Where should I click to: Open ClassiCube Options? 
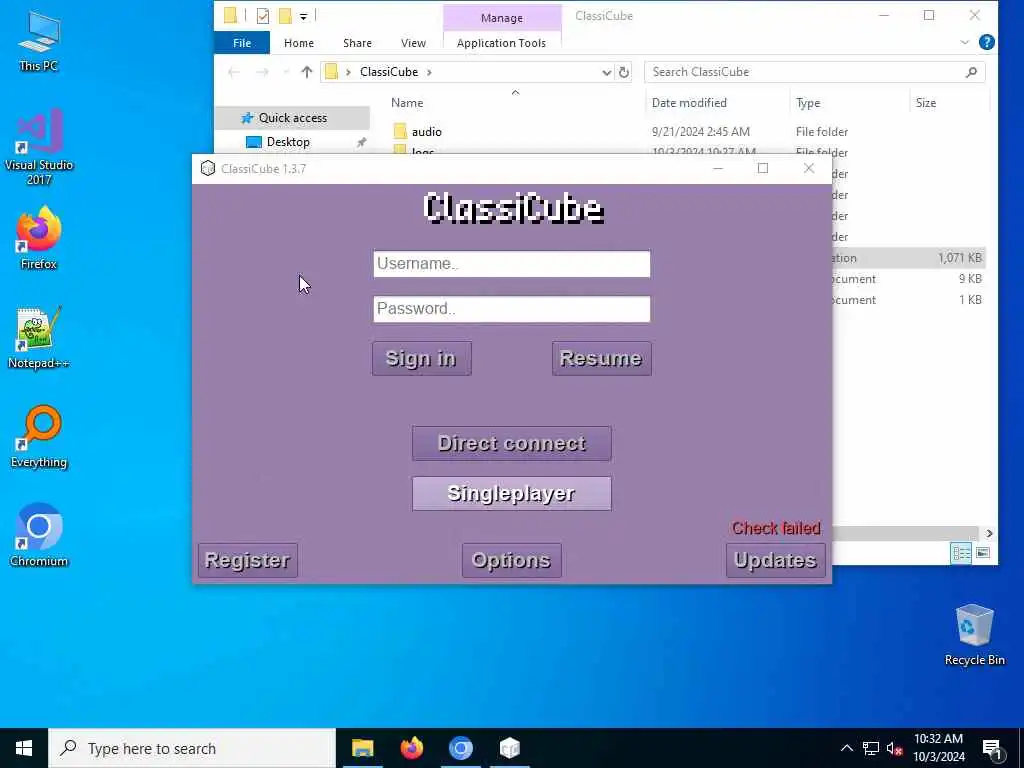pyautogui.click(x=511, y=560)
